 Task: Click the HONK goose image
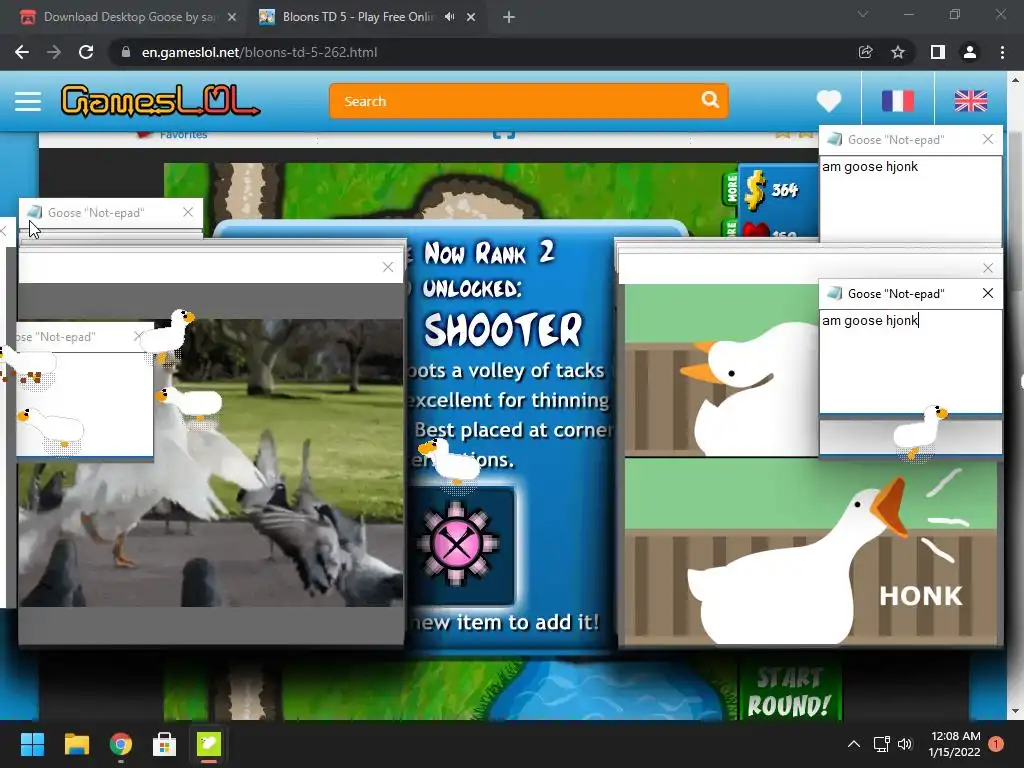pyautogui.click(x=811, y=552)
